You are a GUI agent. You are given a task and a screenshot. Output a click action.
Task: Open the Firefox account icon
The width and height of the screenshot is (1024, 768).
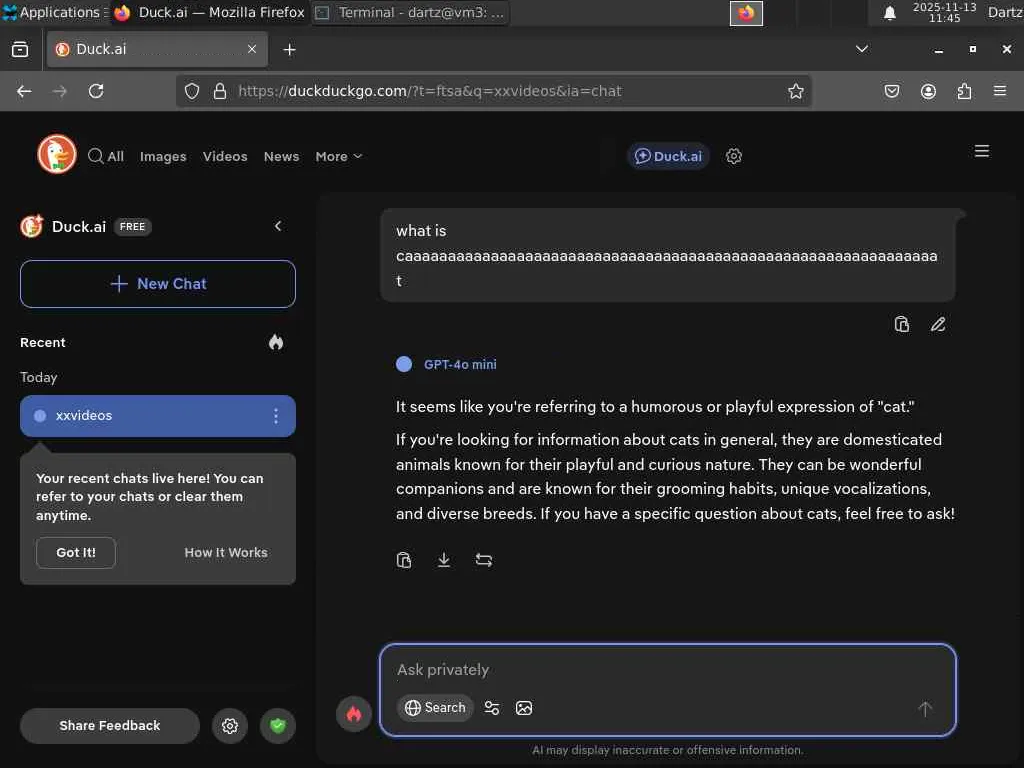click(x=928, y=91)
